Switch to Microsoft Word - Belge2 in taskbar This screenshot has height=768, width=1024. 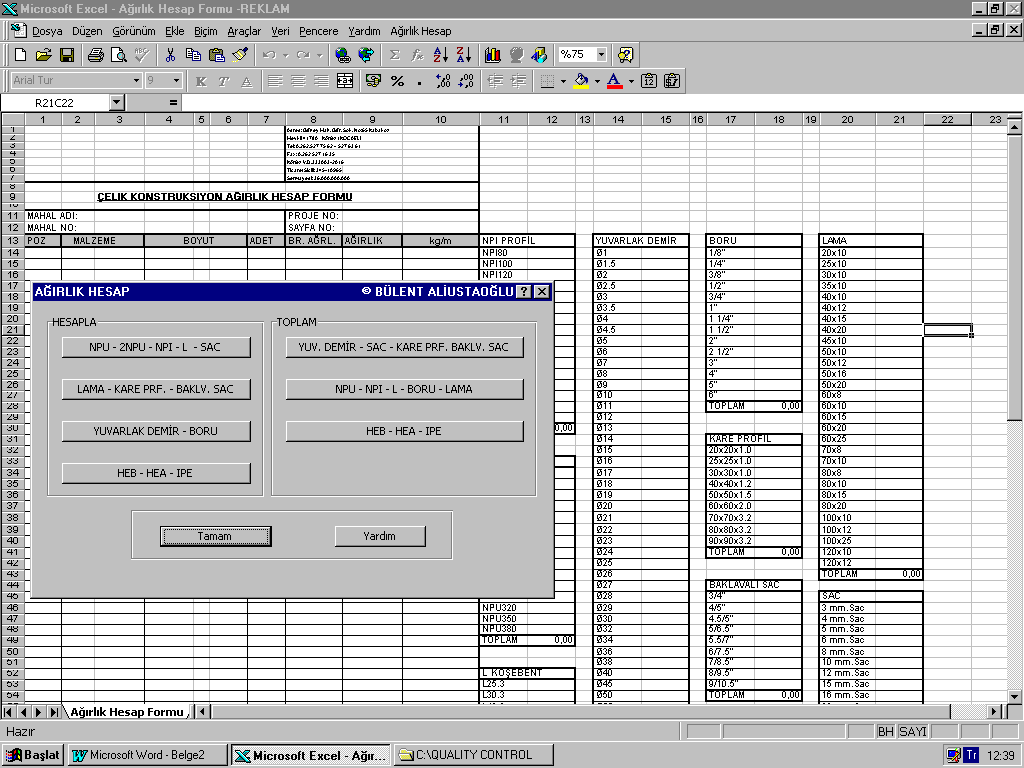click(147, 755)
